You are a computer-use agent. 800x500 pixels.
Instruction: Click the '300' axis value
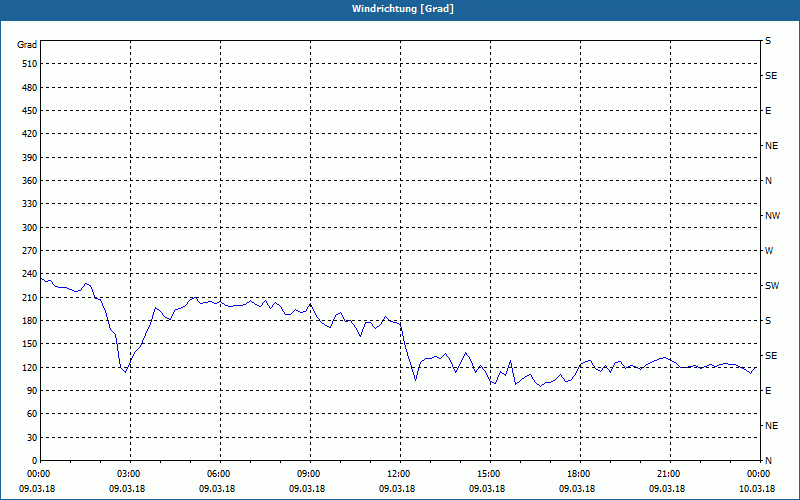[x=30, y=228]
